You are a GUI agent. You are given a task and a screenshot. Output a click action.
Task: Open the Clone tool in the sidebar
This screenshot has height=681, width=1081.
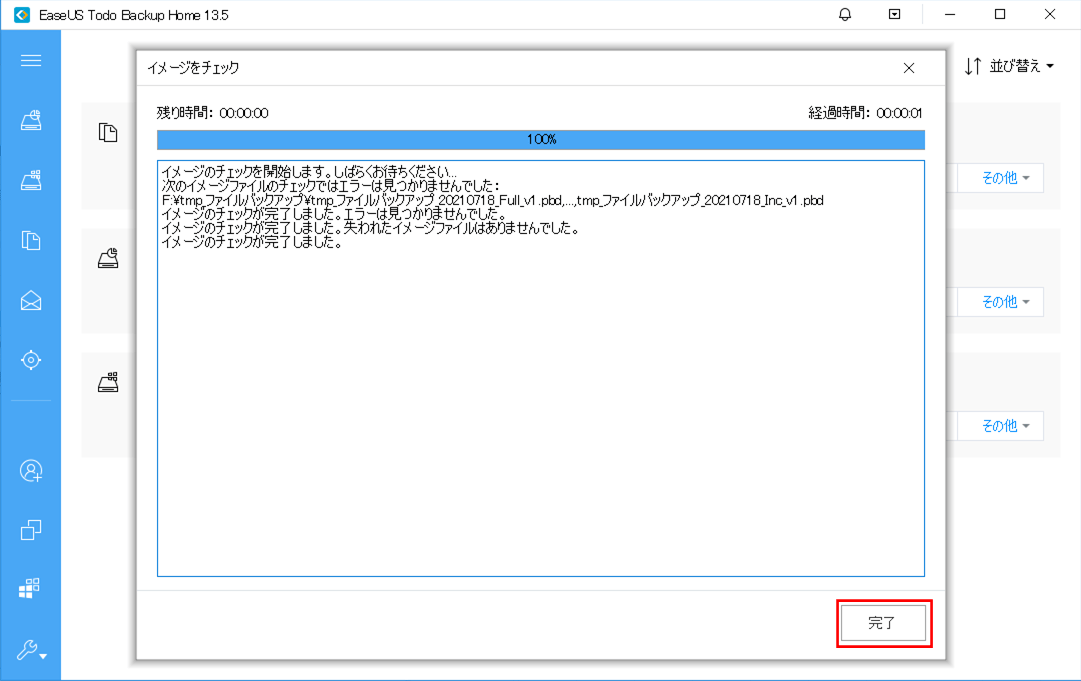(31, 529)
